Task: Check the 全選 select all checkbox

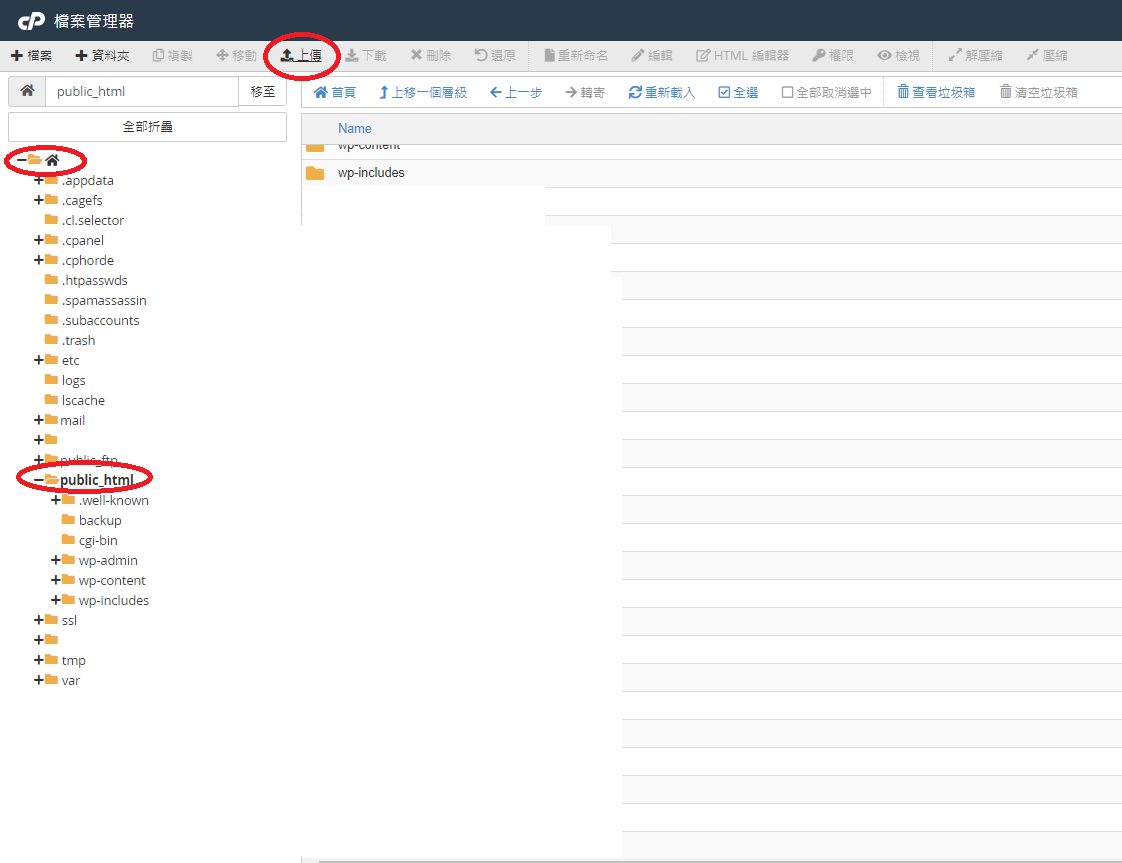Action: click(725, 93)
